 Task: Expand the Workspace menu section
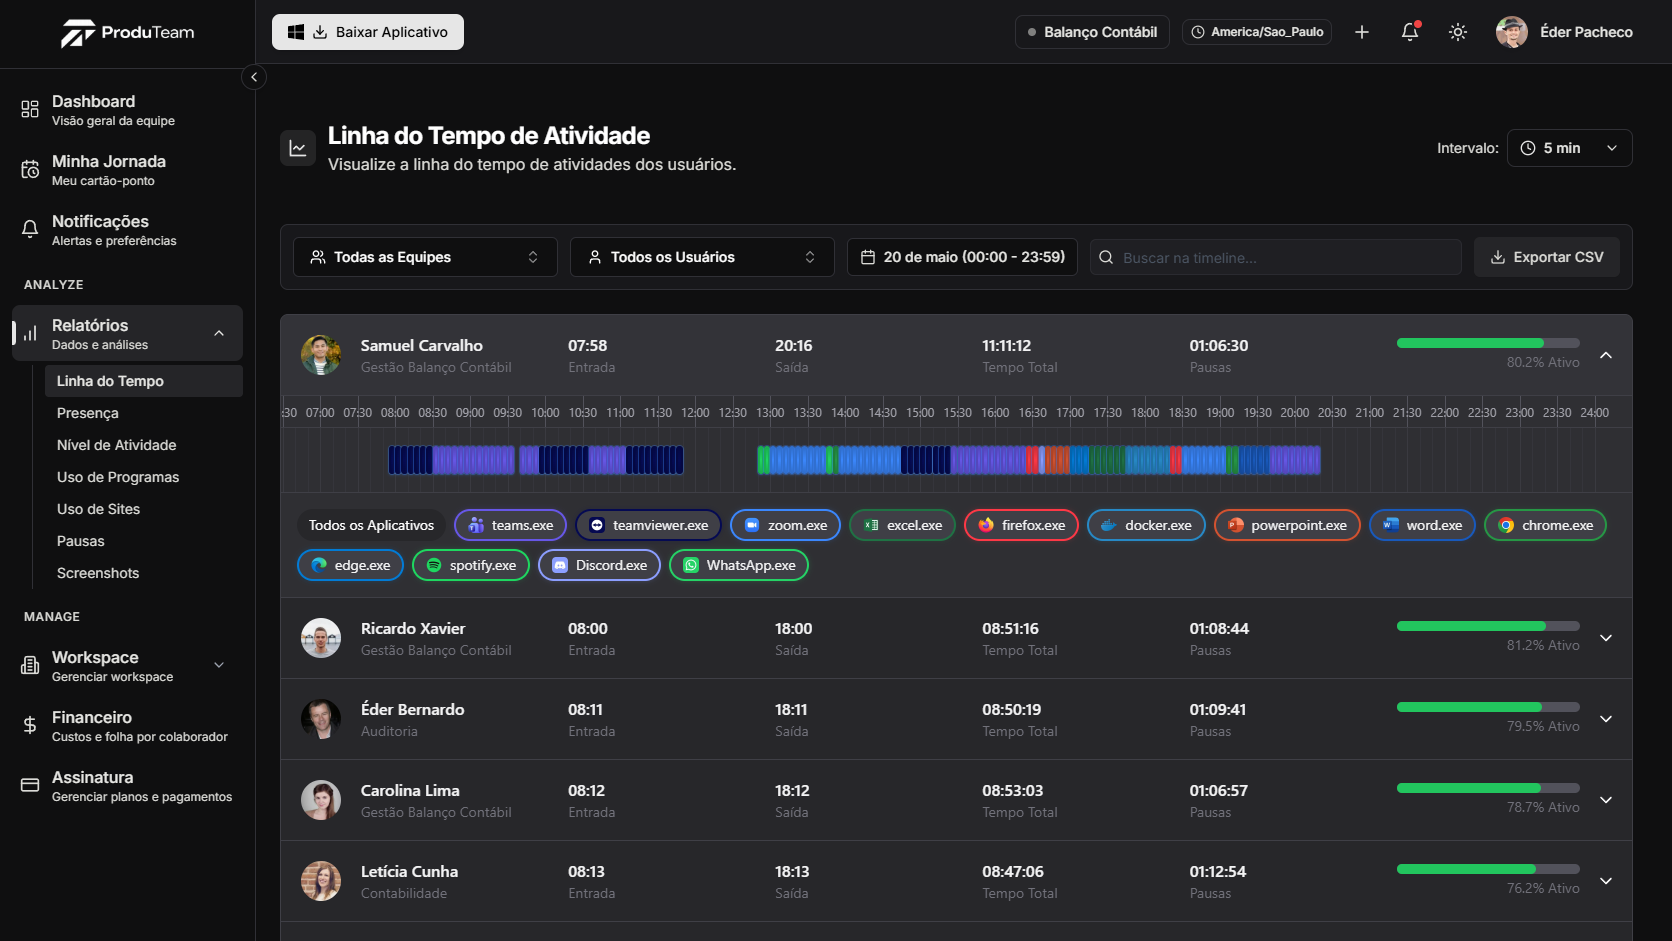(x=219, y=665)
